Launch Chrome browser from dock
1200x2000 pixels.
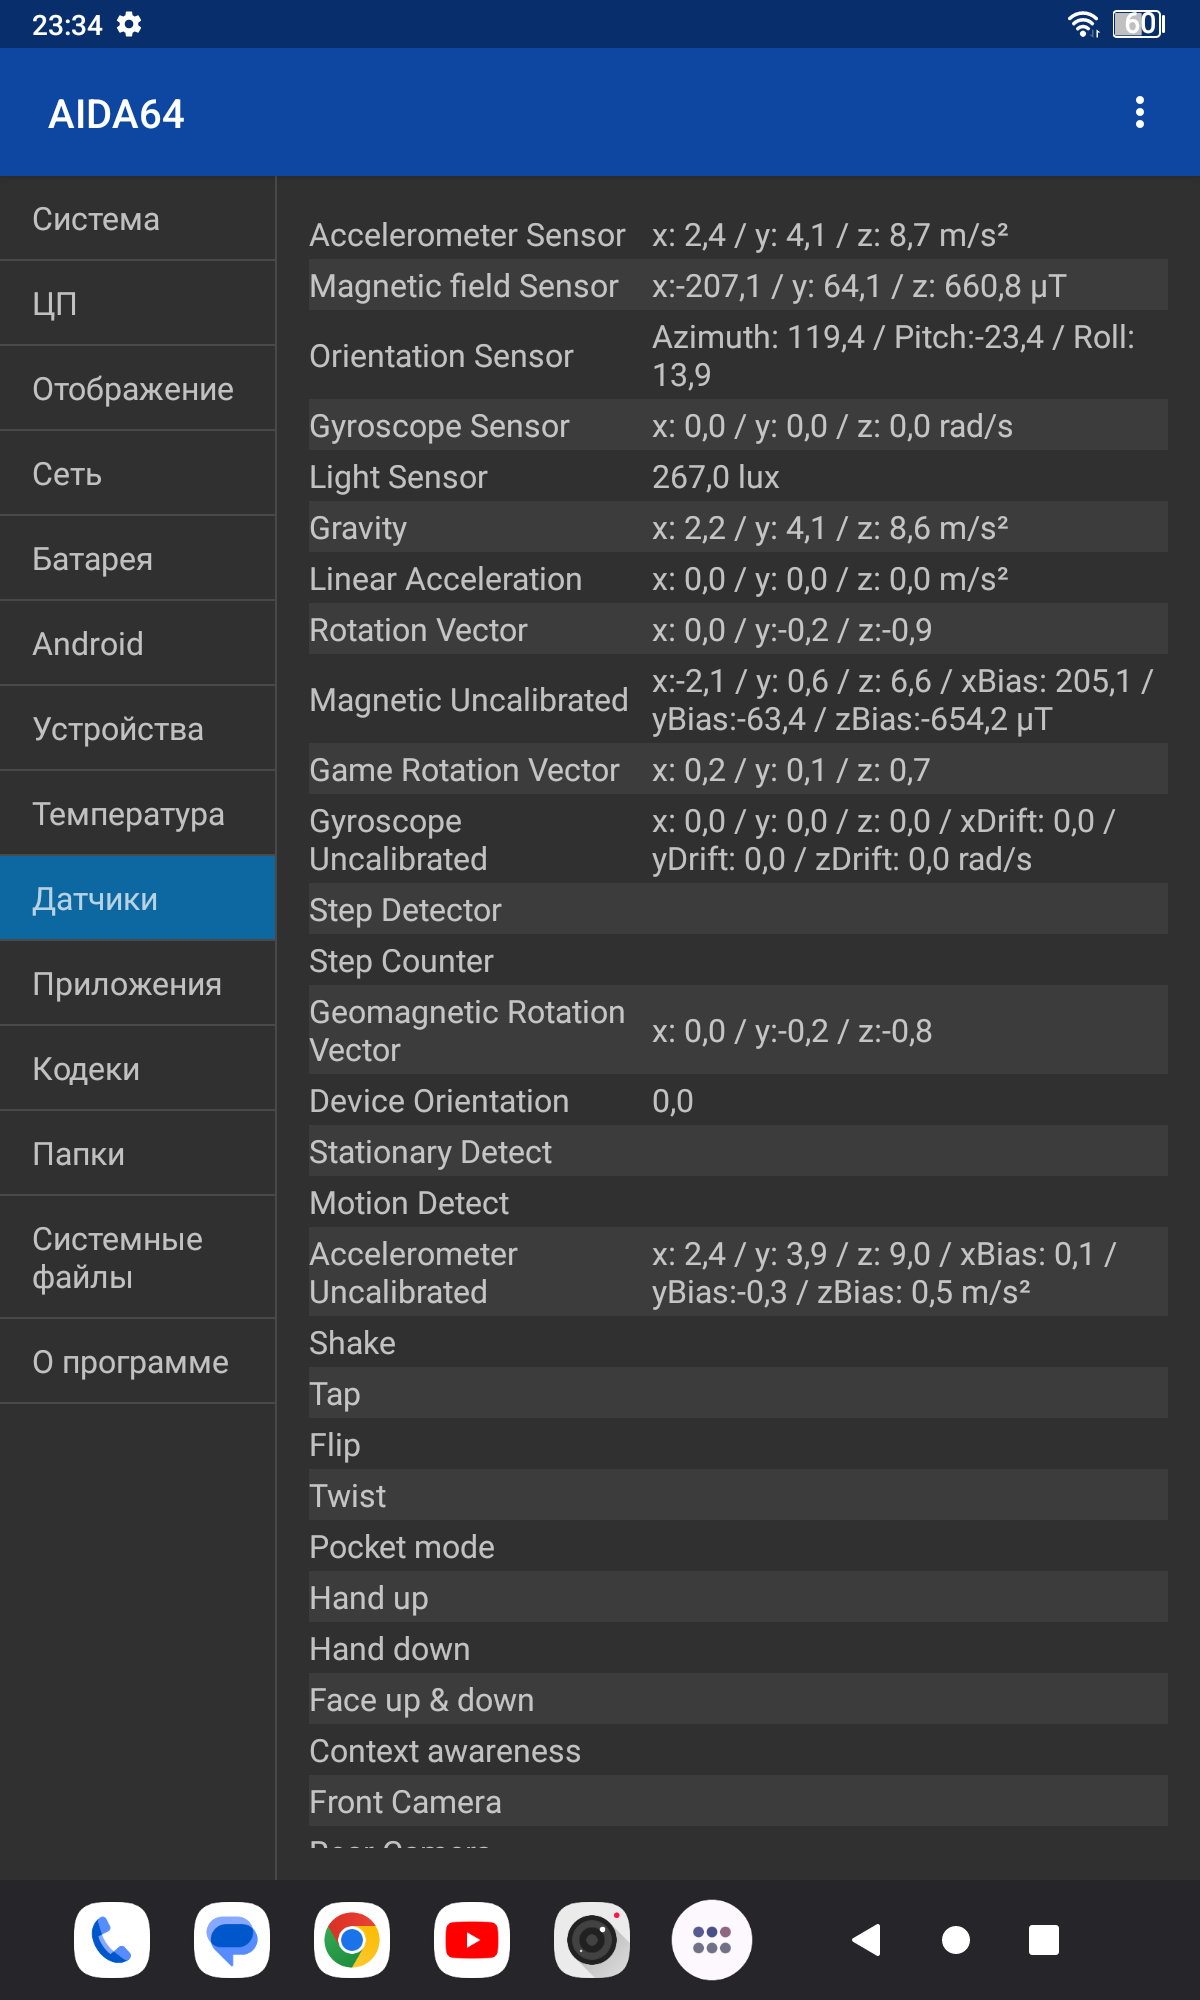click(x=352, y=1940)
